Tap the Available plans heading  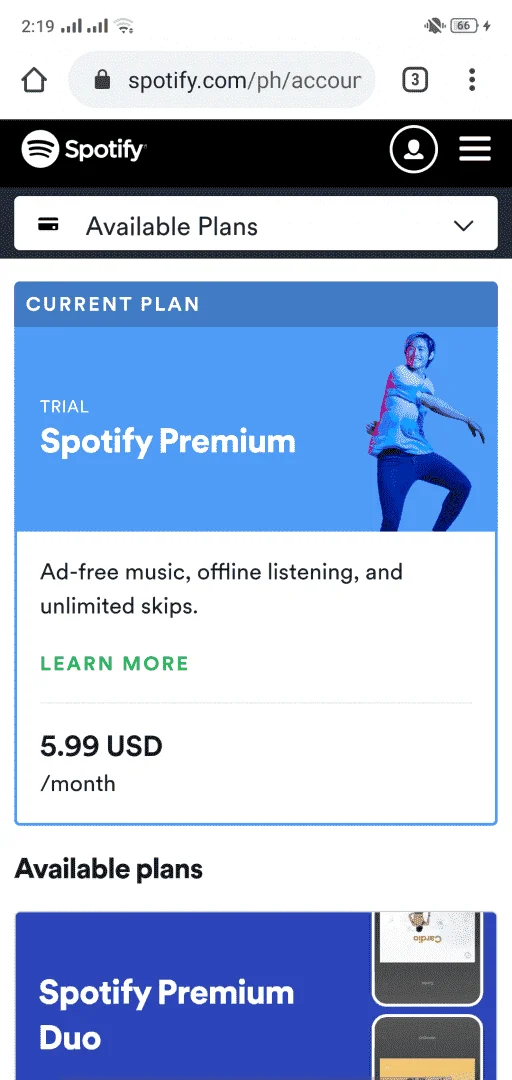click(109, 869)
